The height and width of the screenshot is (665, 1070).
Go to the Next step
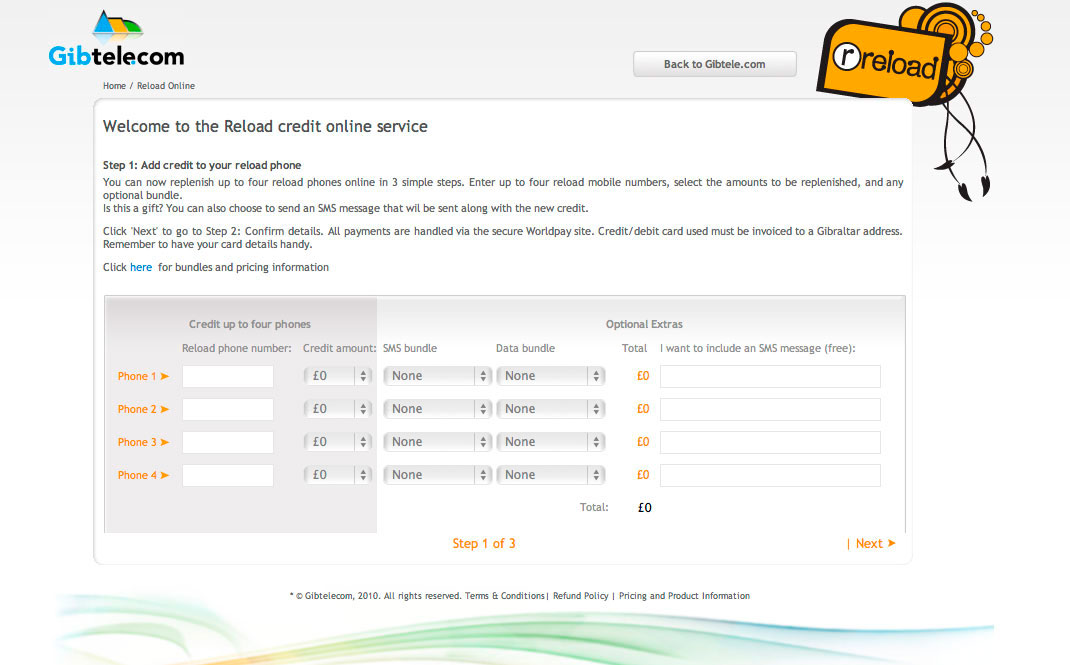tap(875, 544)
